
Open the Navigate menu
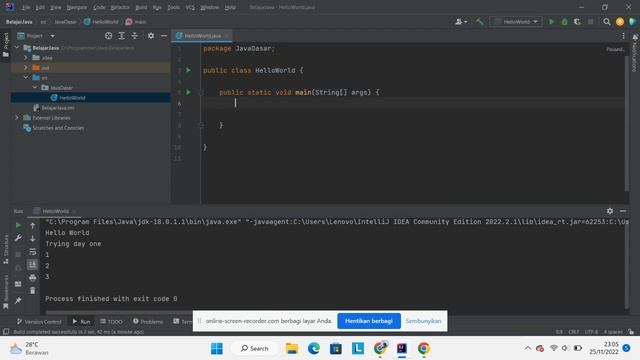tap(76, 7)
